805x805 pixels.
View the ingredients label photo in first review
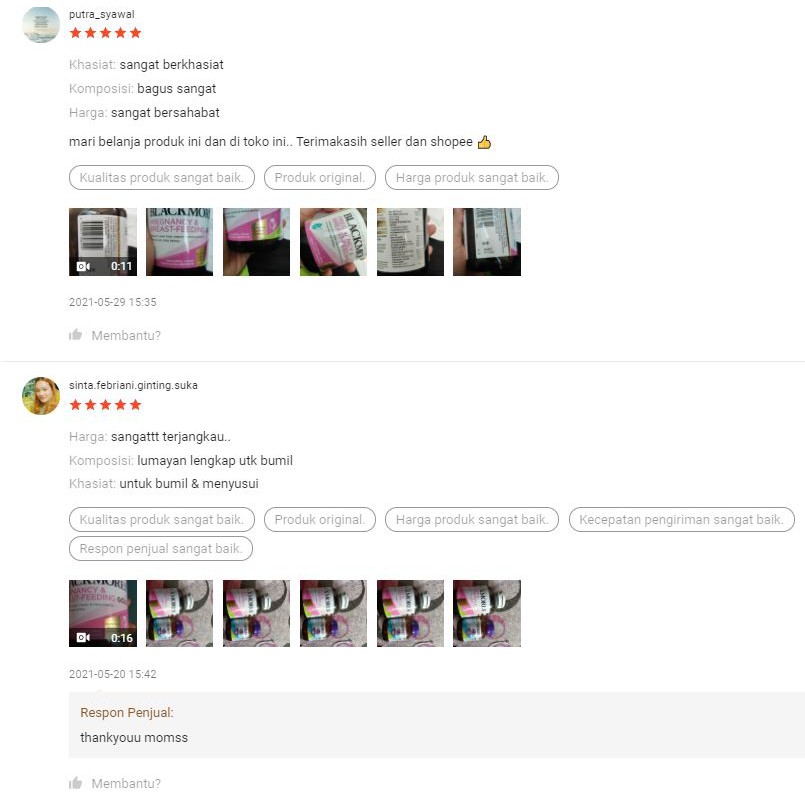(410, 242)
